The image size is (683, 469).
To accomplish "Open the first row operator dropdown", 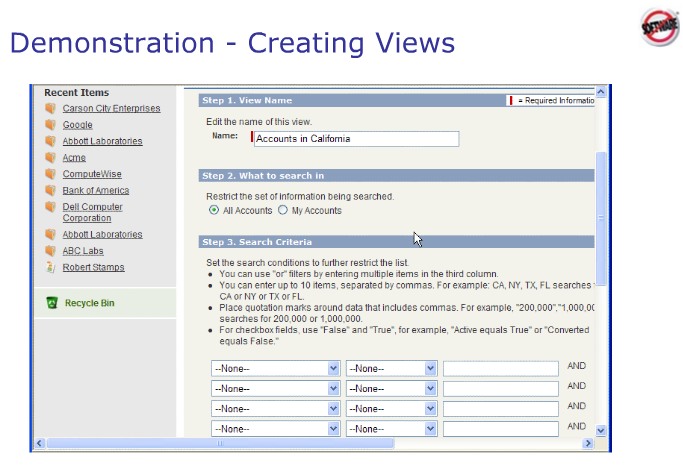I will point(391,368).
